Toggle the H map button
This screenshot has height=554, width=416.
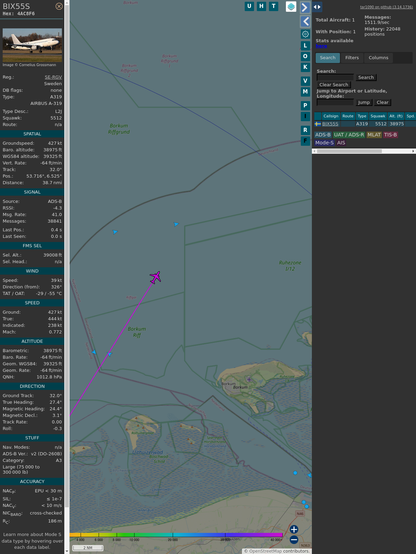pyautogui.click(x=261, y=6)
